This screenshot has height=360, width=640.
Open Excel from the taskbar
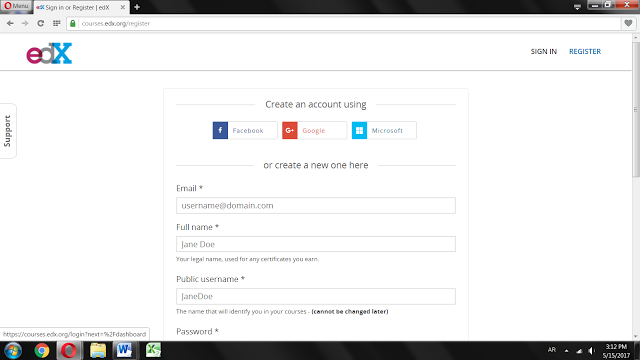point(153,351)
